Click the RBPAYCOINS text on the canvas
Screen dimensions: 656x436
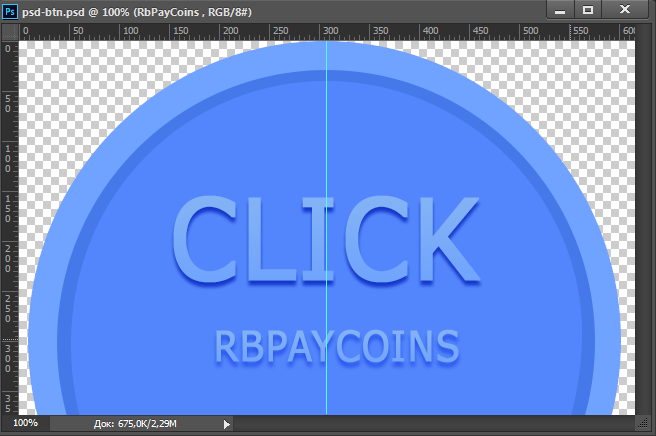[337, 346]
